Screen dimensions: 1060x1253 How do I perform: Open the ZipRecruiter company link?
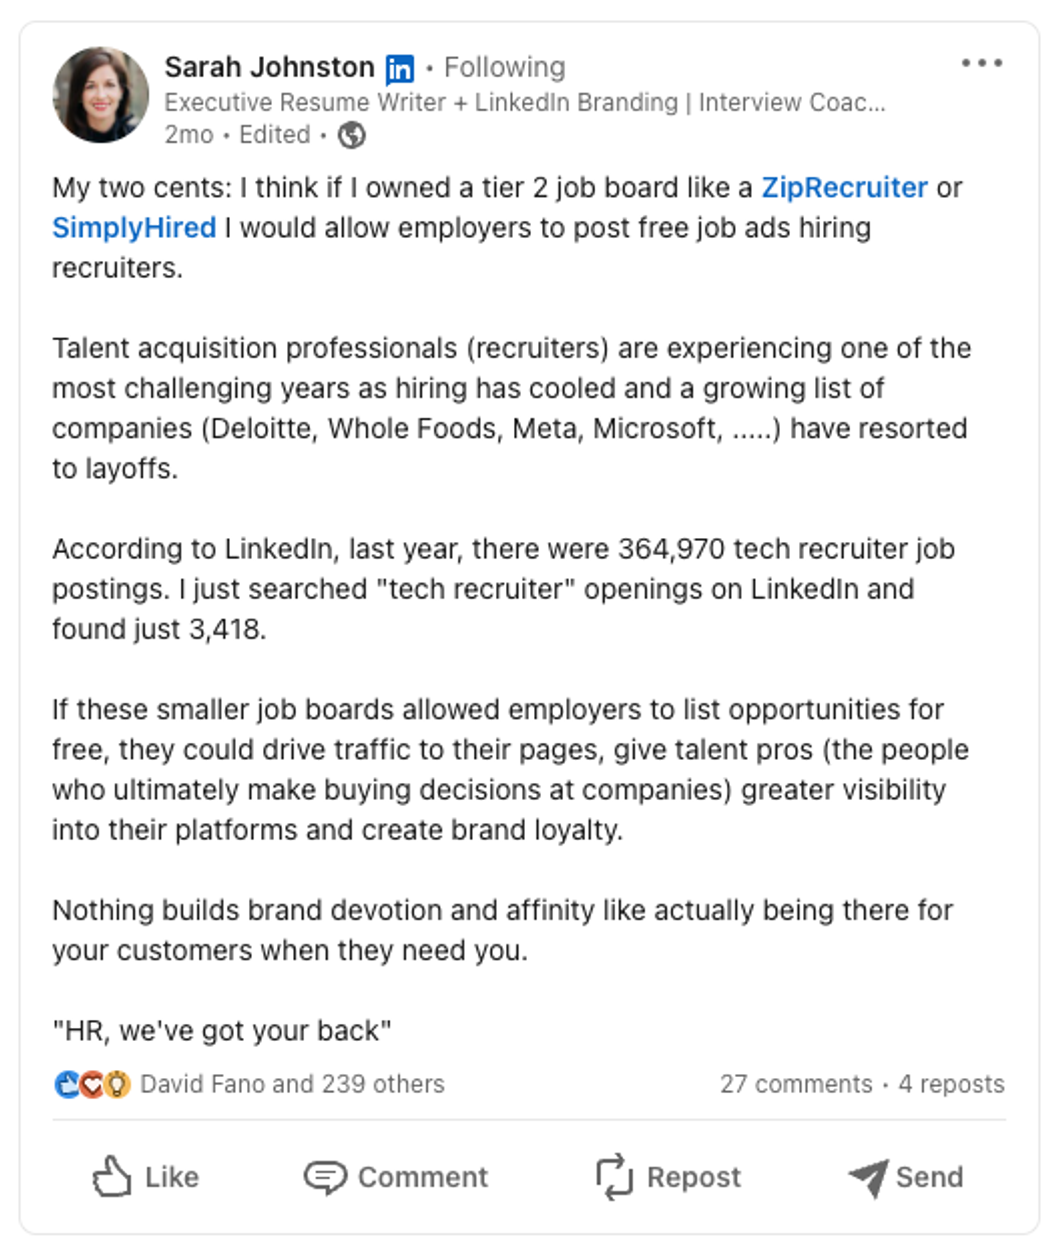pos(844,187)
